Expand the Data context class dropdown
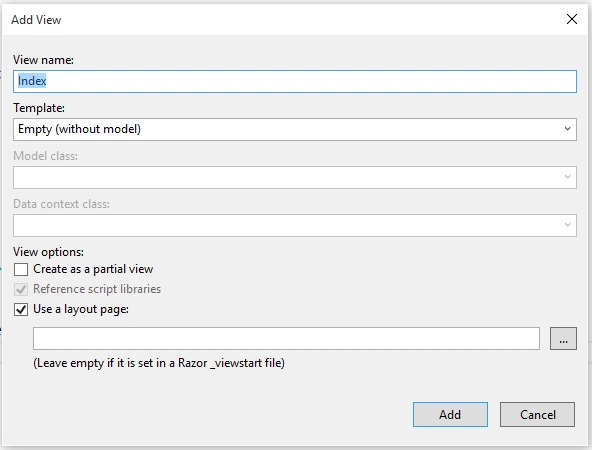592x450 pixels. click(567, 225)
